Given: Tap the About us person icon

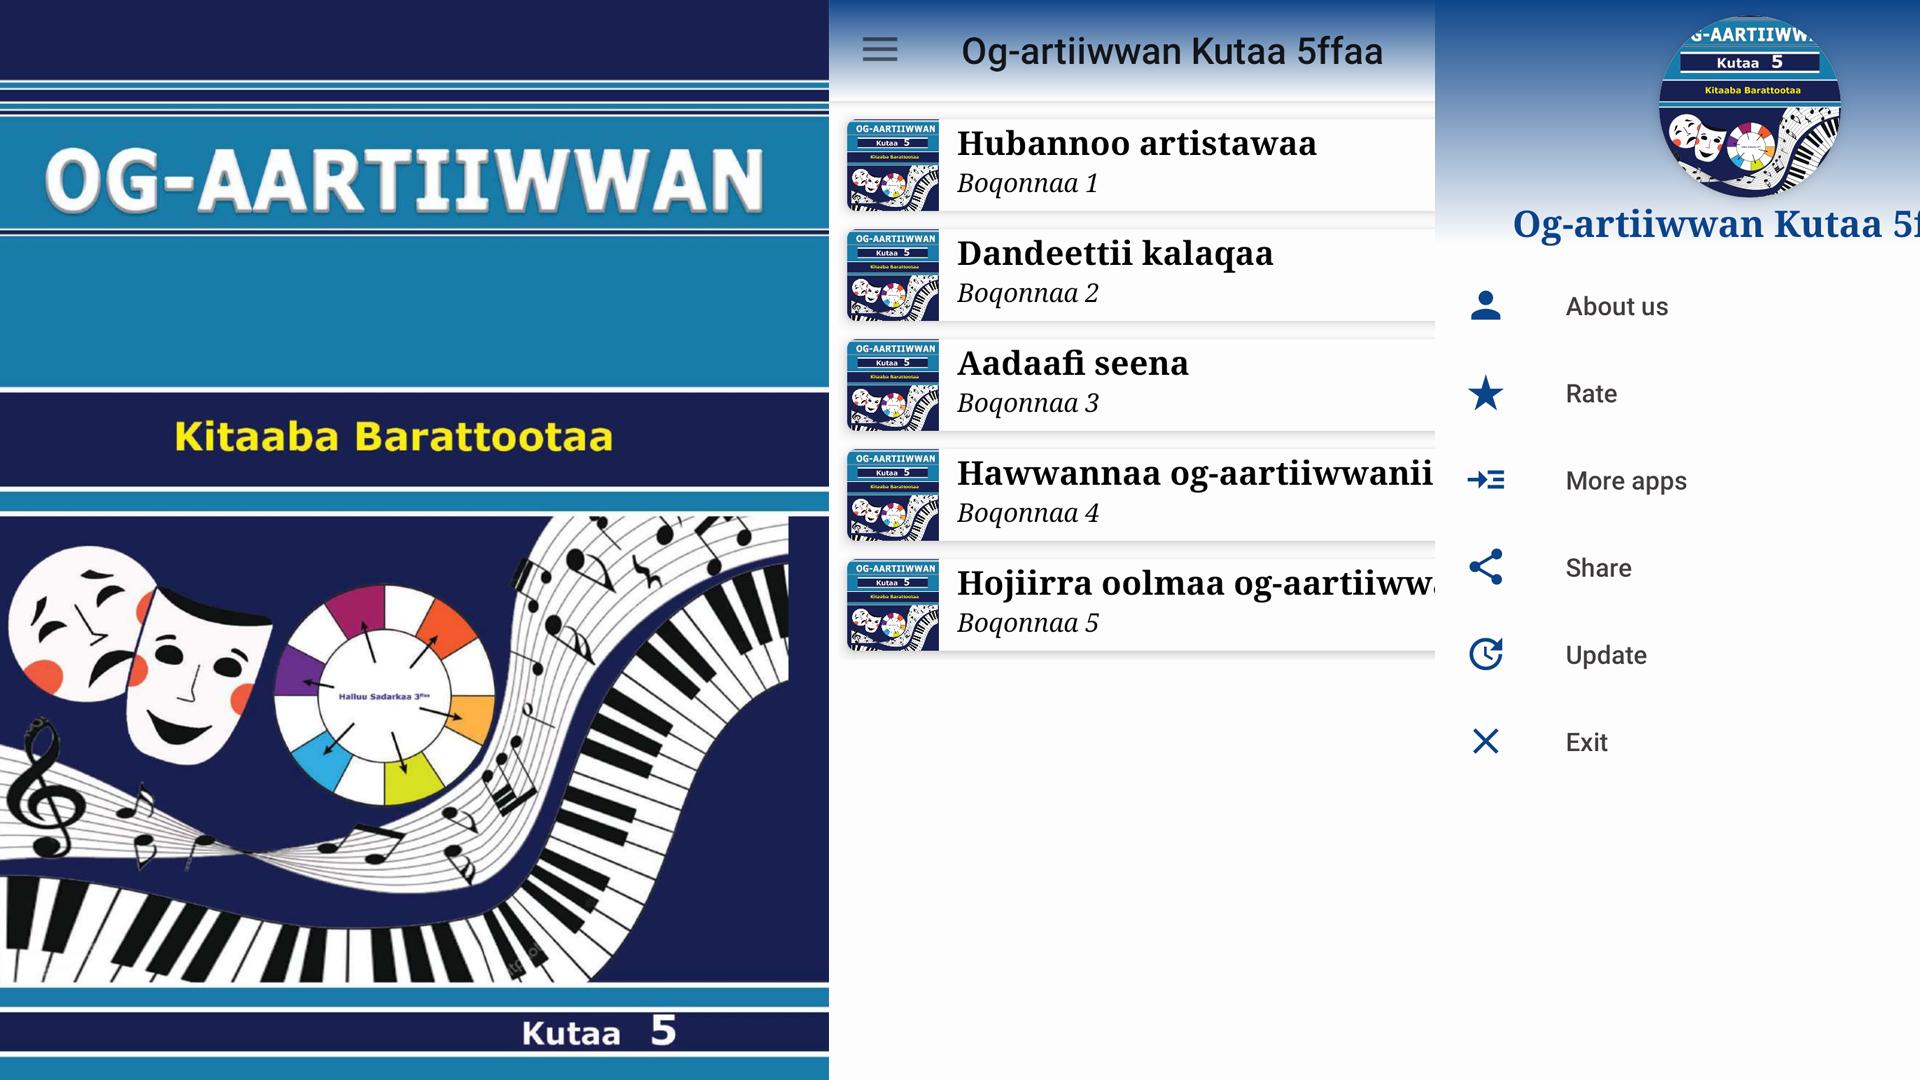Looking at the screenshot, I should tap(1486, 306).
